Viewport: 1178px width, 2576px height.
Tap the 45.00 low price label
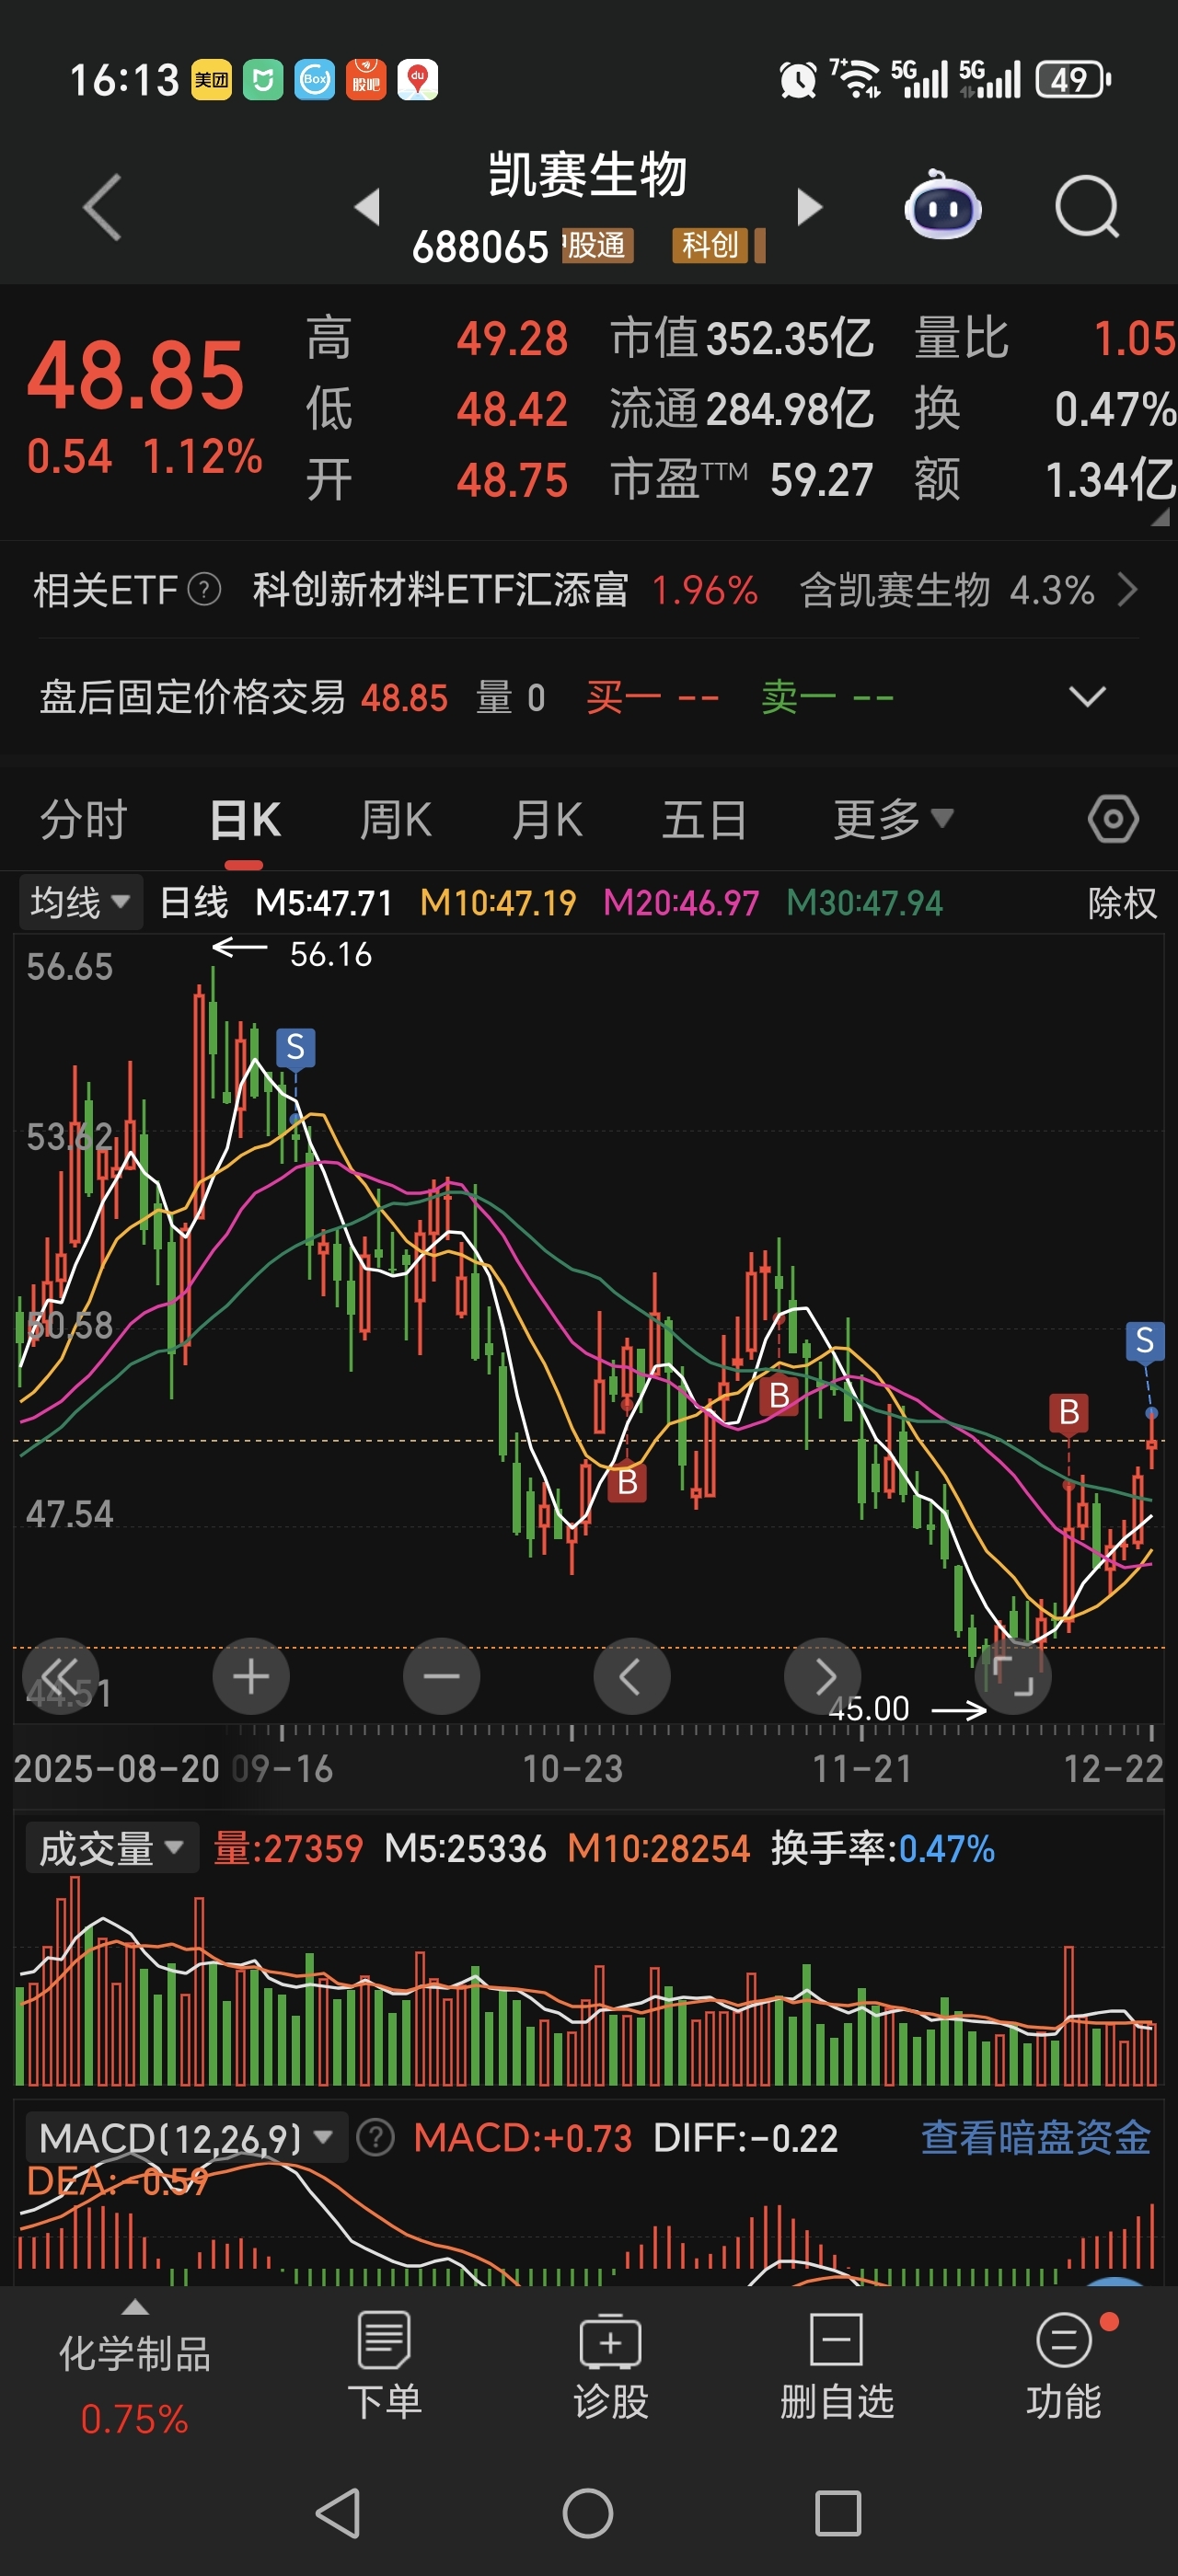coord(869,1708)
